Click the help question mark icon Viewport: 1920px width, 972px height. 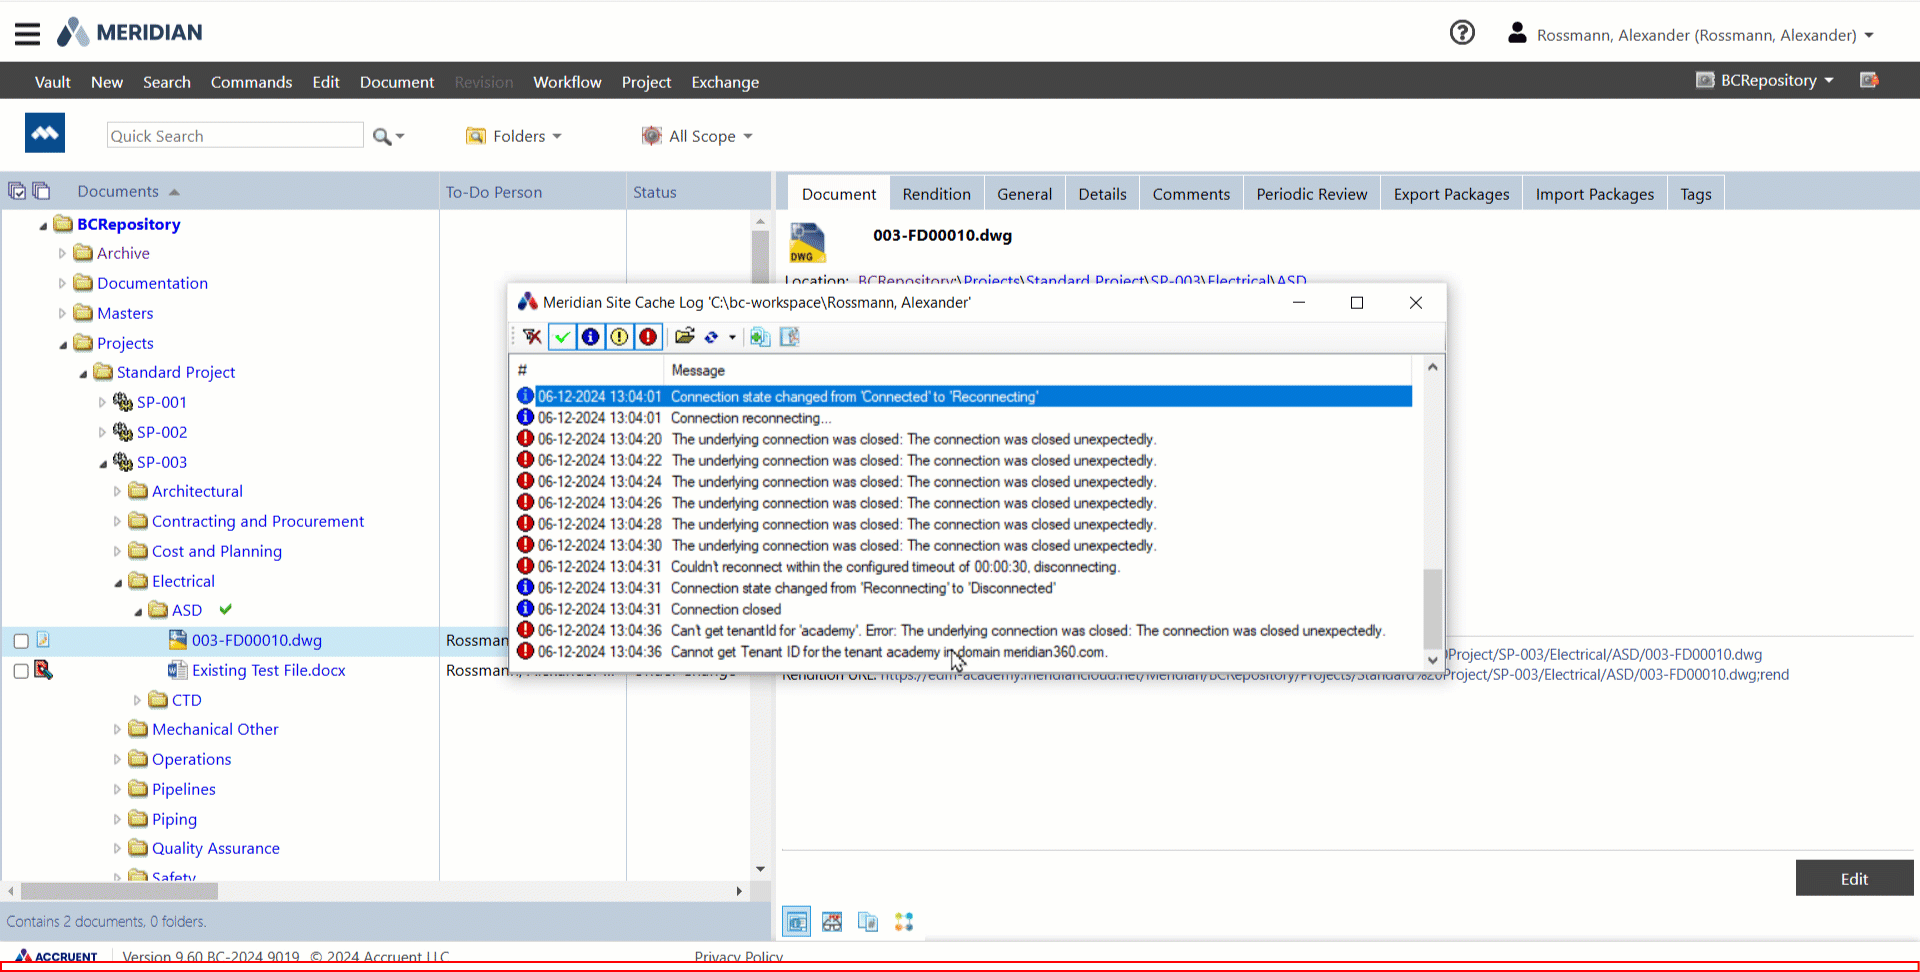(1462, 33)
